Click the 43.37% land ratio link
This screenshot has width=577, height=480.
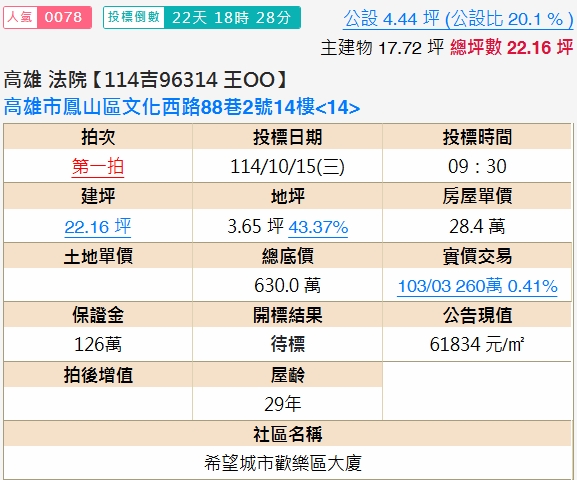(x=318, y=227)
